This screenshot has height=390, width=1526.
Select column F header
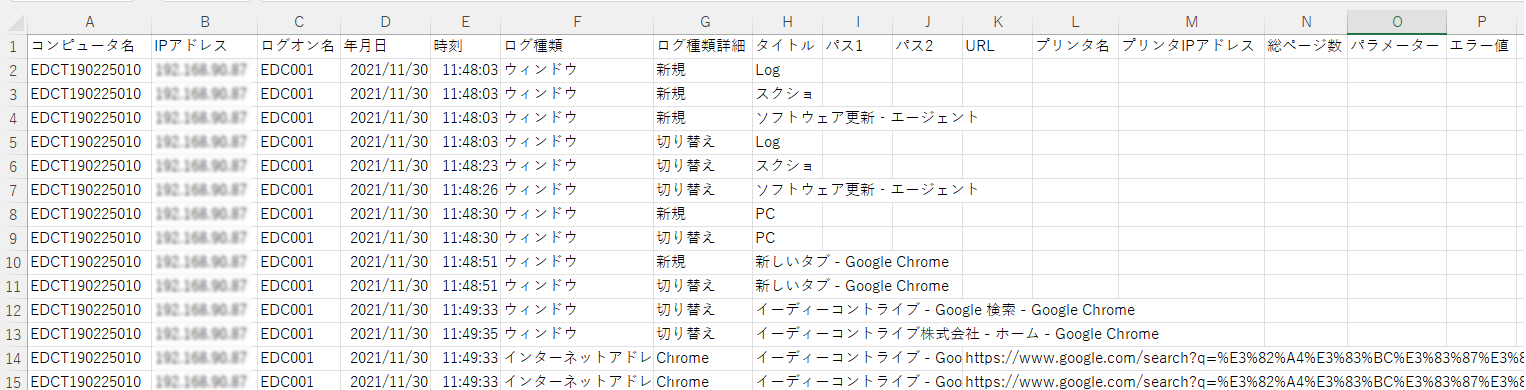point(576,22)
